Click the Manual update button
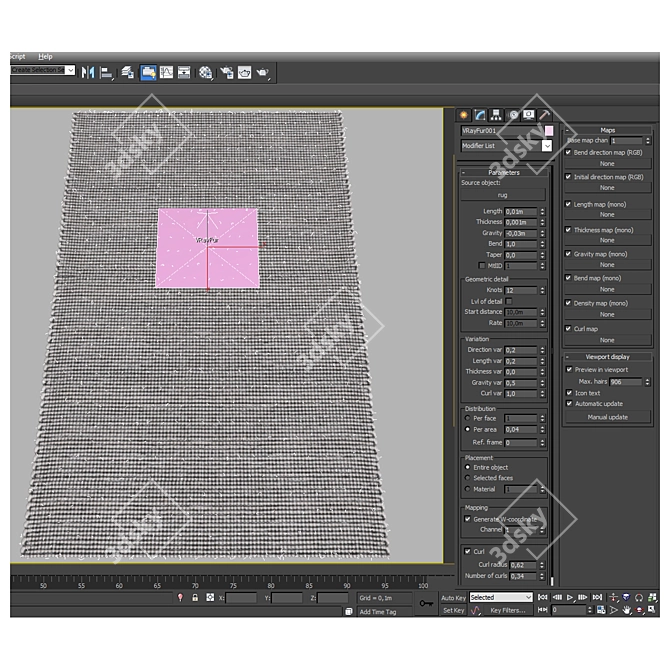Viewport: 670px width, 670px height. coord(607,417)
